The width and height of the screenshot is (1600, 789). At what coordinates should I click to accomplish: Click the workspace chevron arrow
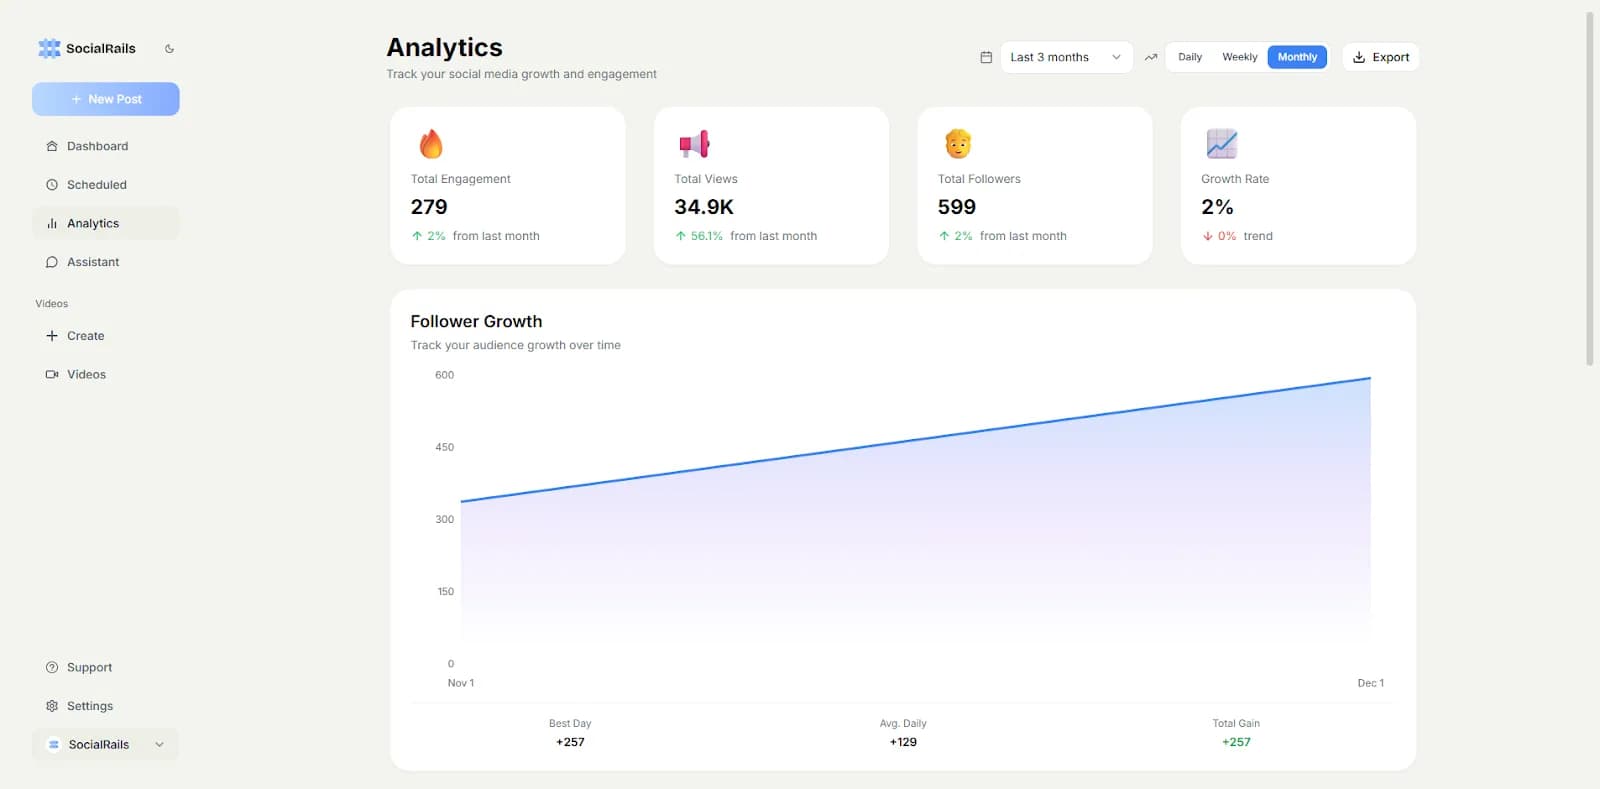(159, 744)
